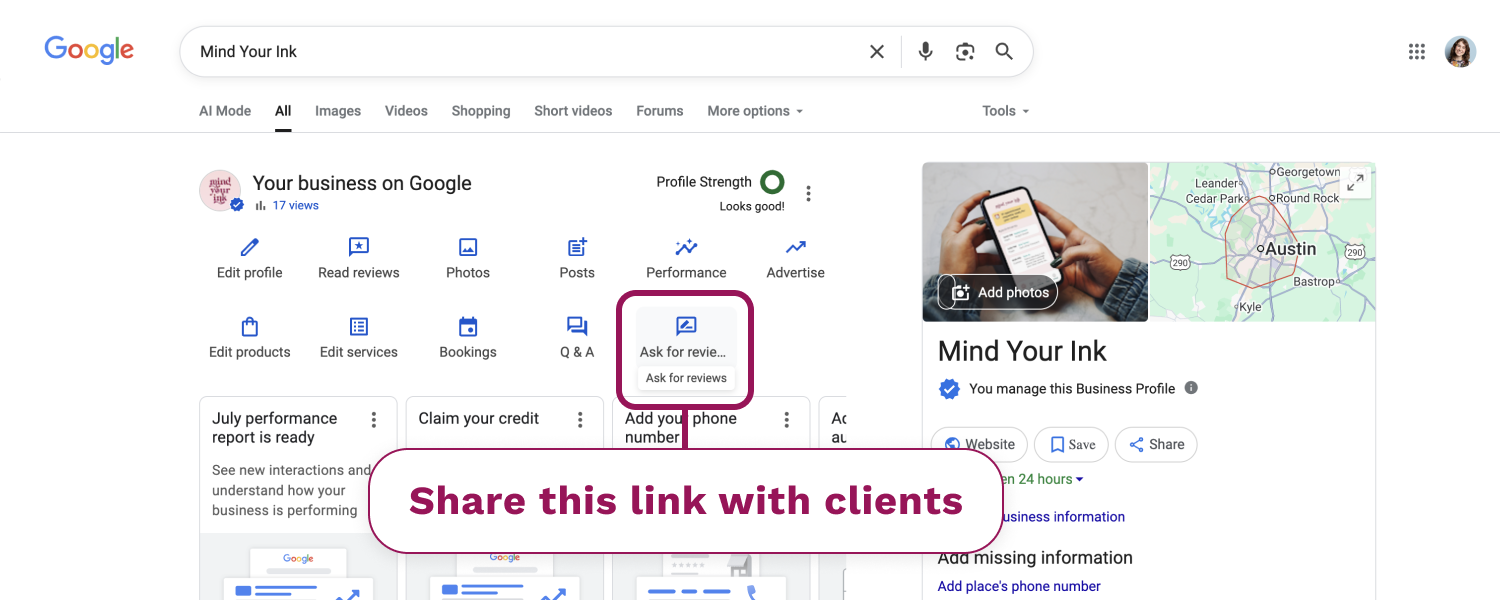Open Edit products
This screenshot has width=1500, height=600.
[x=250, y=338]
